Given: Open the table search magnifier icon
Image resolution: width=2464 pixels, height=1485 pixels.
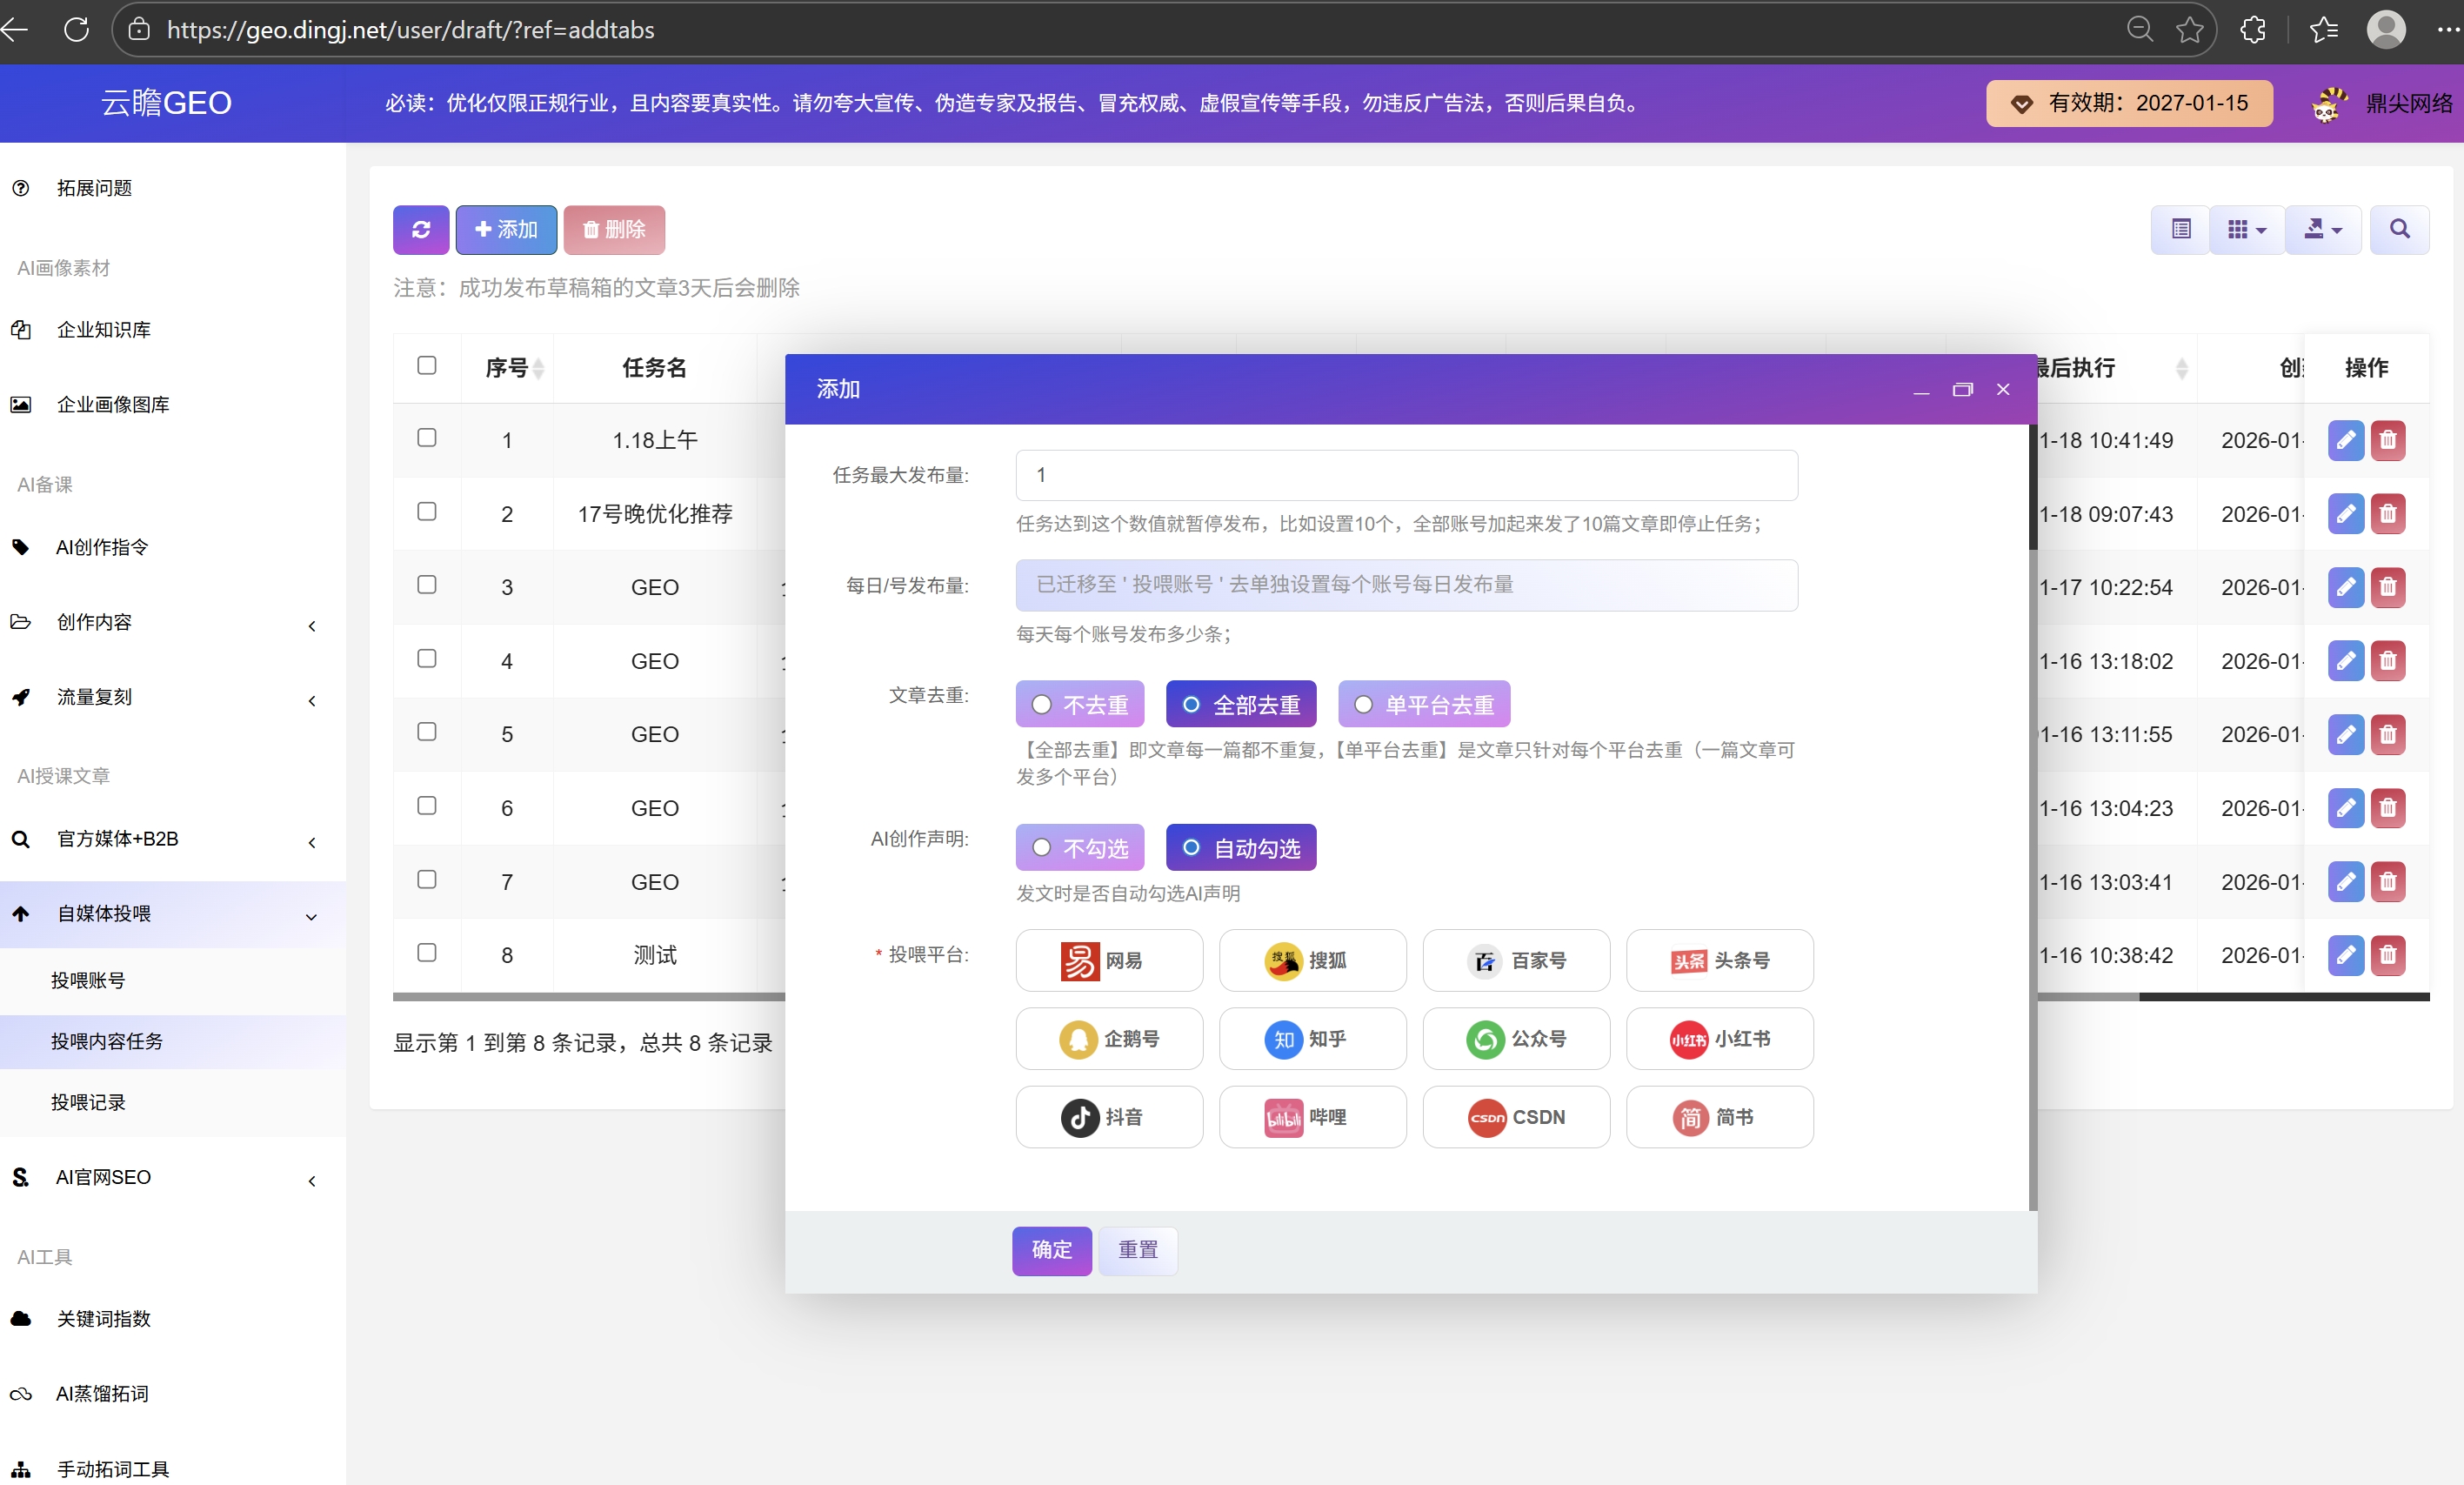Looking at the screenshot, I should pyautogui.click(x=2399, y=229).
